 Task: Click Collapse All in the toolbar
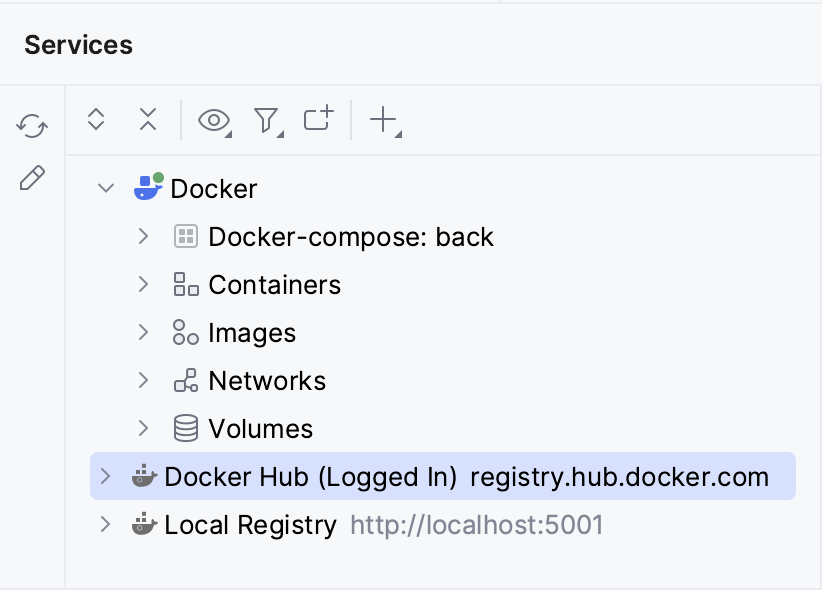pos(147,119)
